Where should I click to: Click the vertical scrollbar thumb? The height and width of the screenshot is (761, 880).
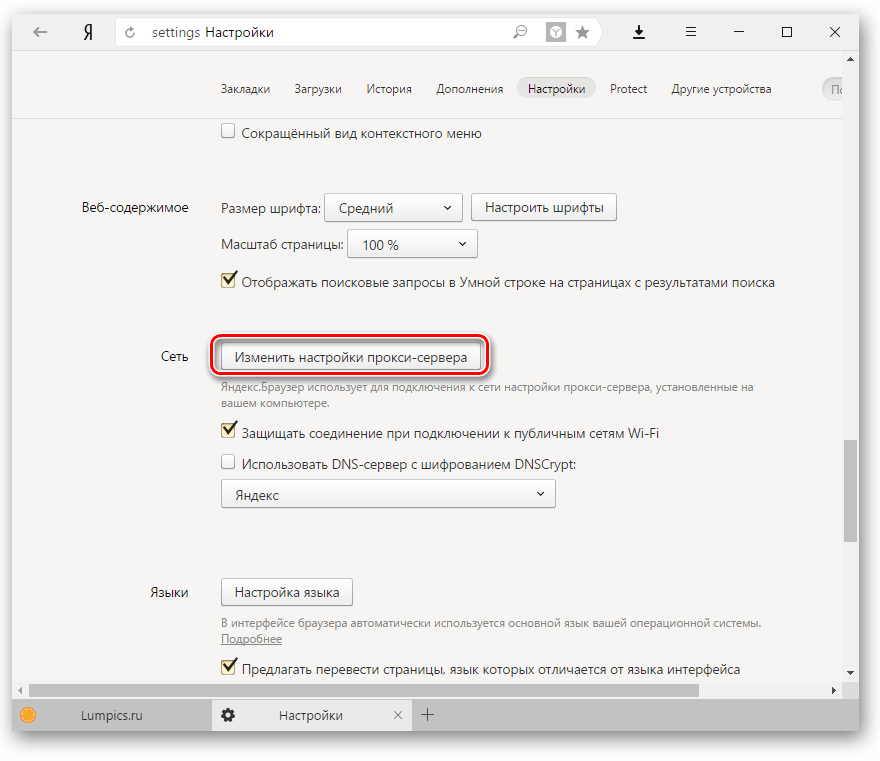850,490
